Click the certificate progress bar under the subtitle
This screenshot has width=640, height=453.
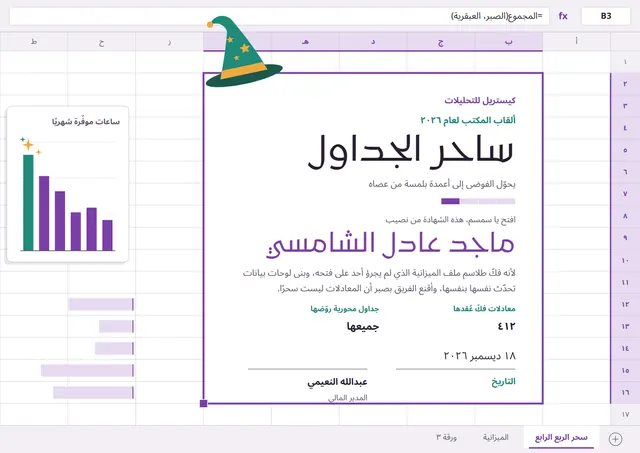tap(478, 201)
